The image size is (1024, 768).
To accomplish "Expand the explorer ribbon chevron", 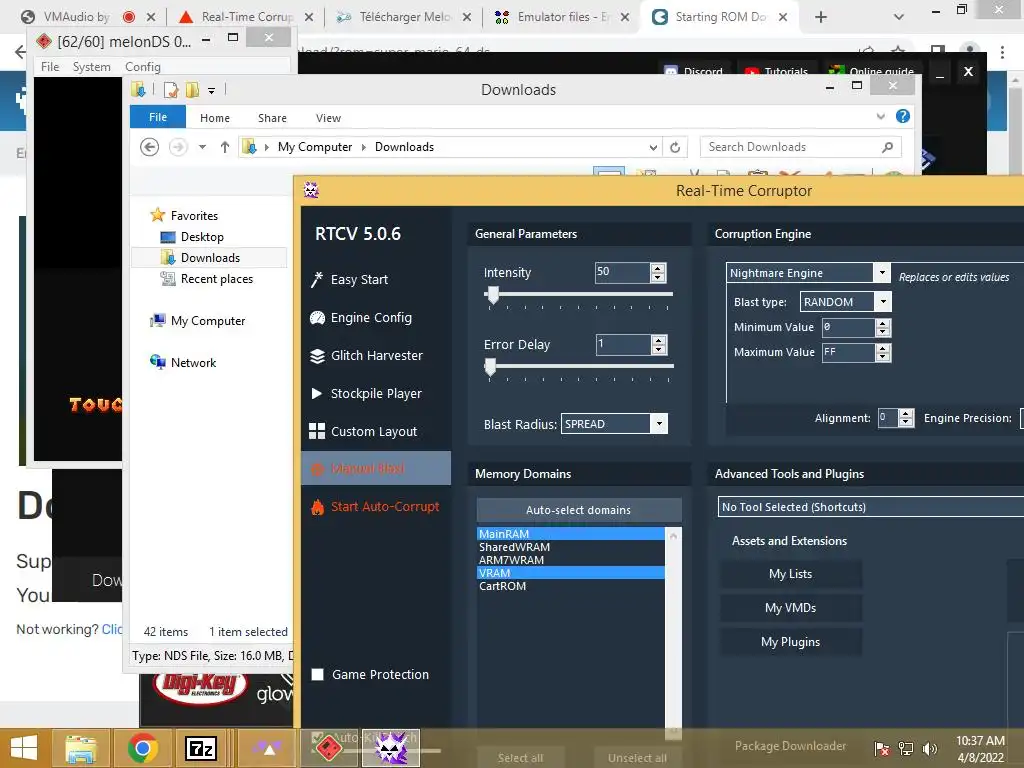I will pyautogui.click(x=880, y=116).
